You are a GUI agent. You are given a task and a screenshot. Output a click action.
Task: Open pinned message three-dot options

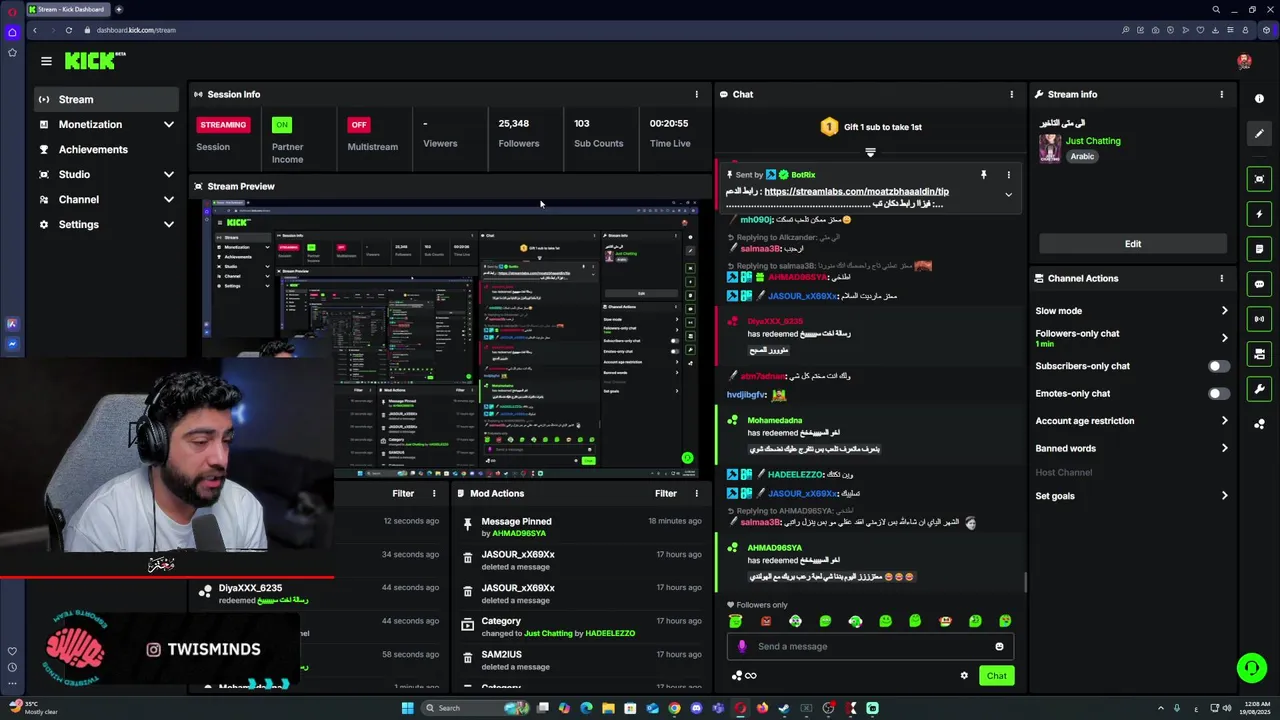tap(1008, 175)
